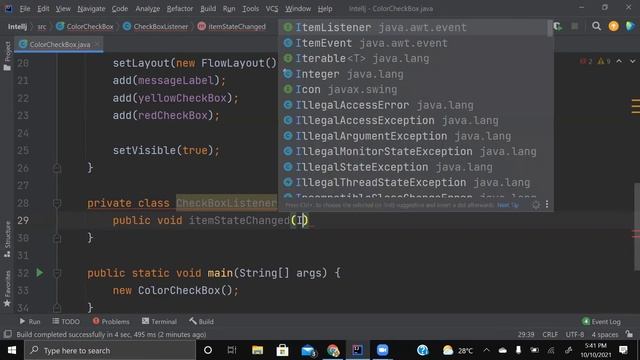Open Search Everywhere magnifier icon
Viewport: 640px width, 360px height.
[x=596, y=26]
